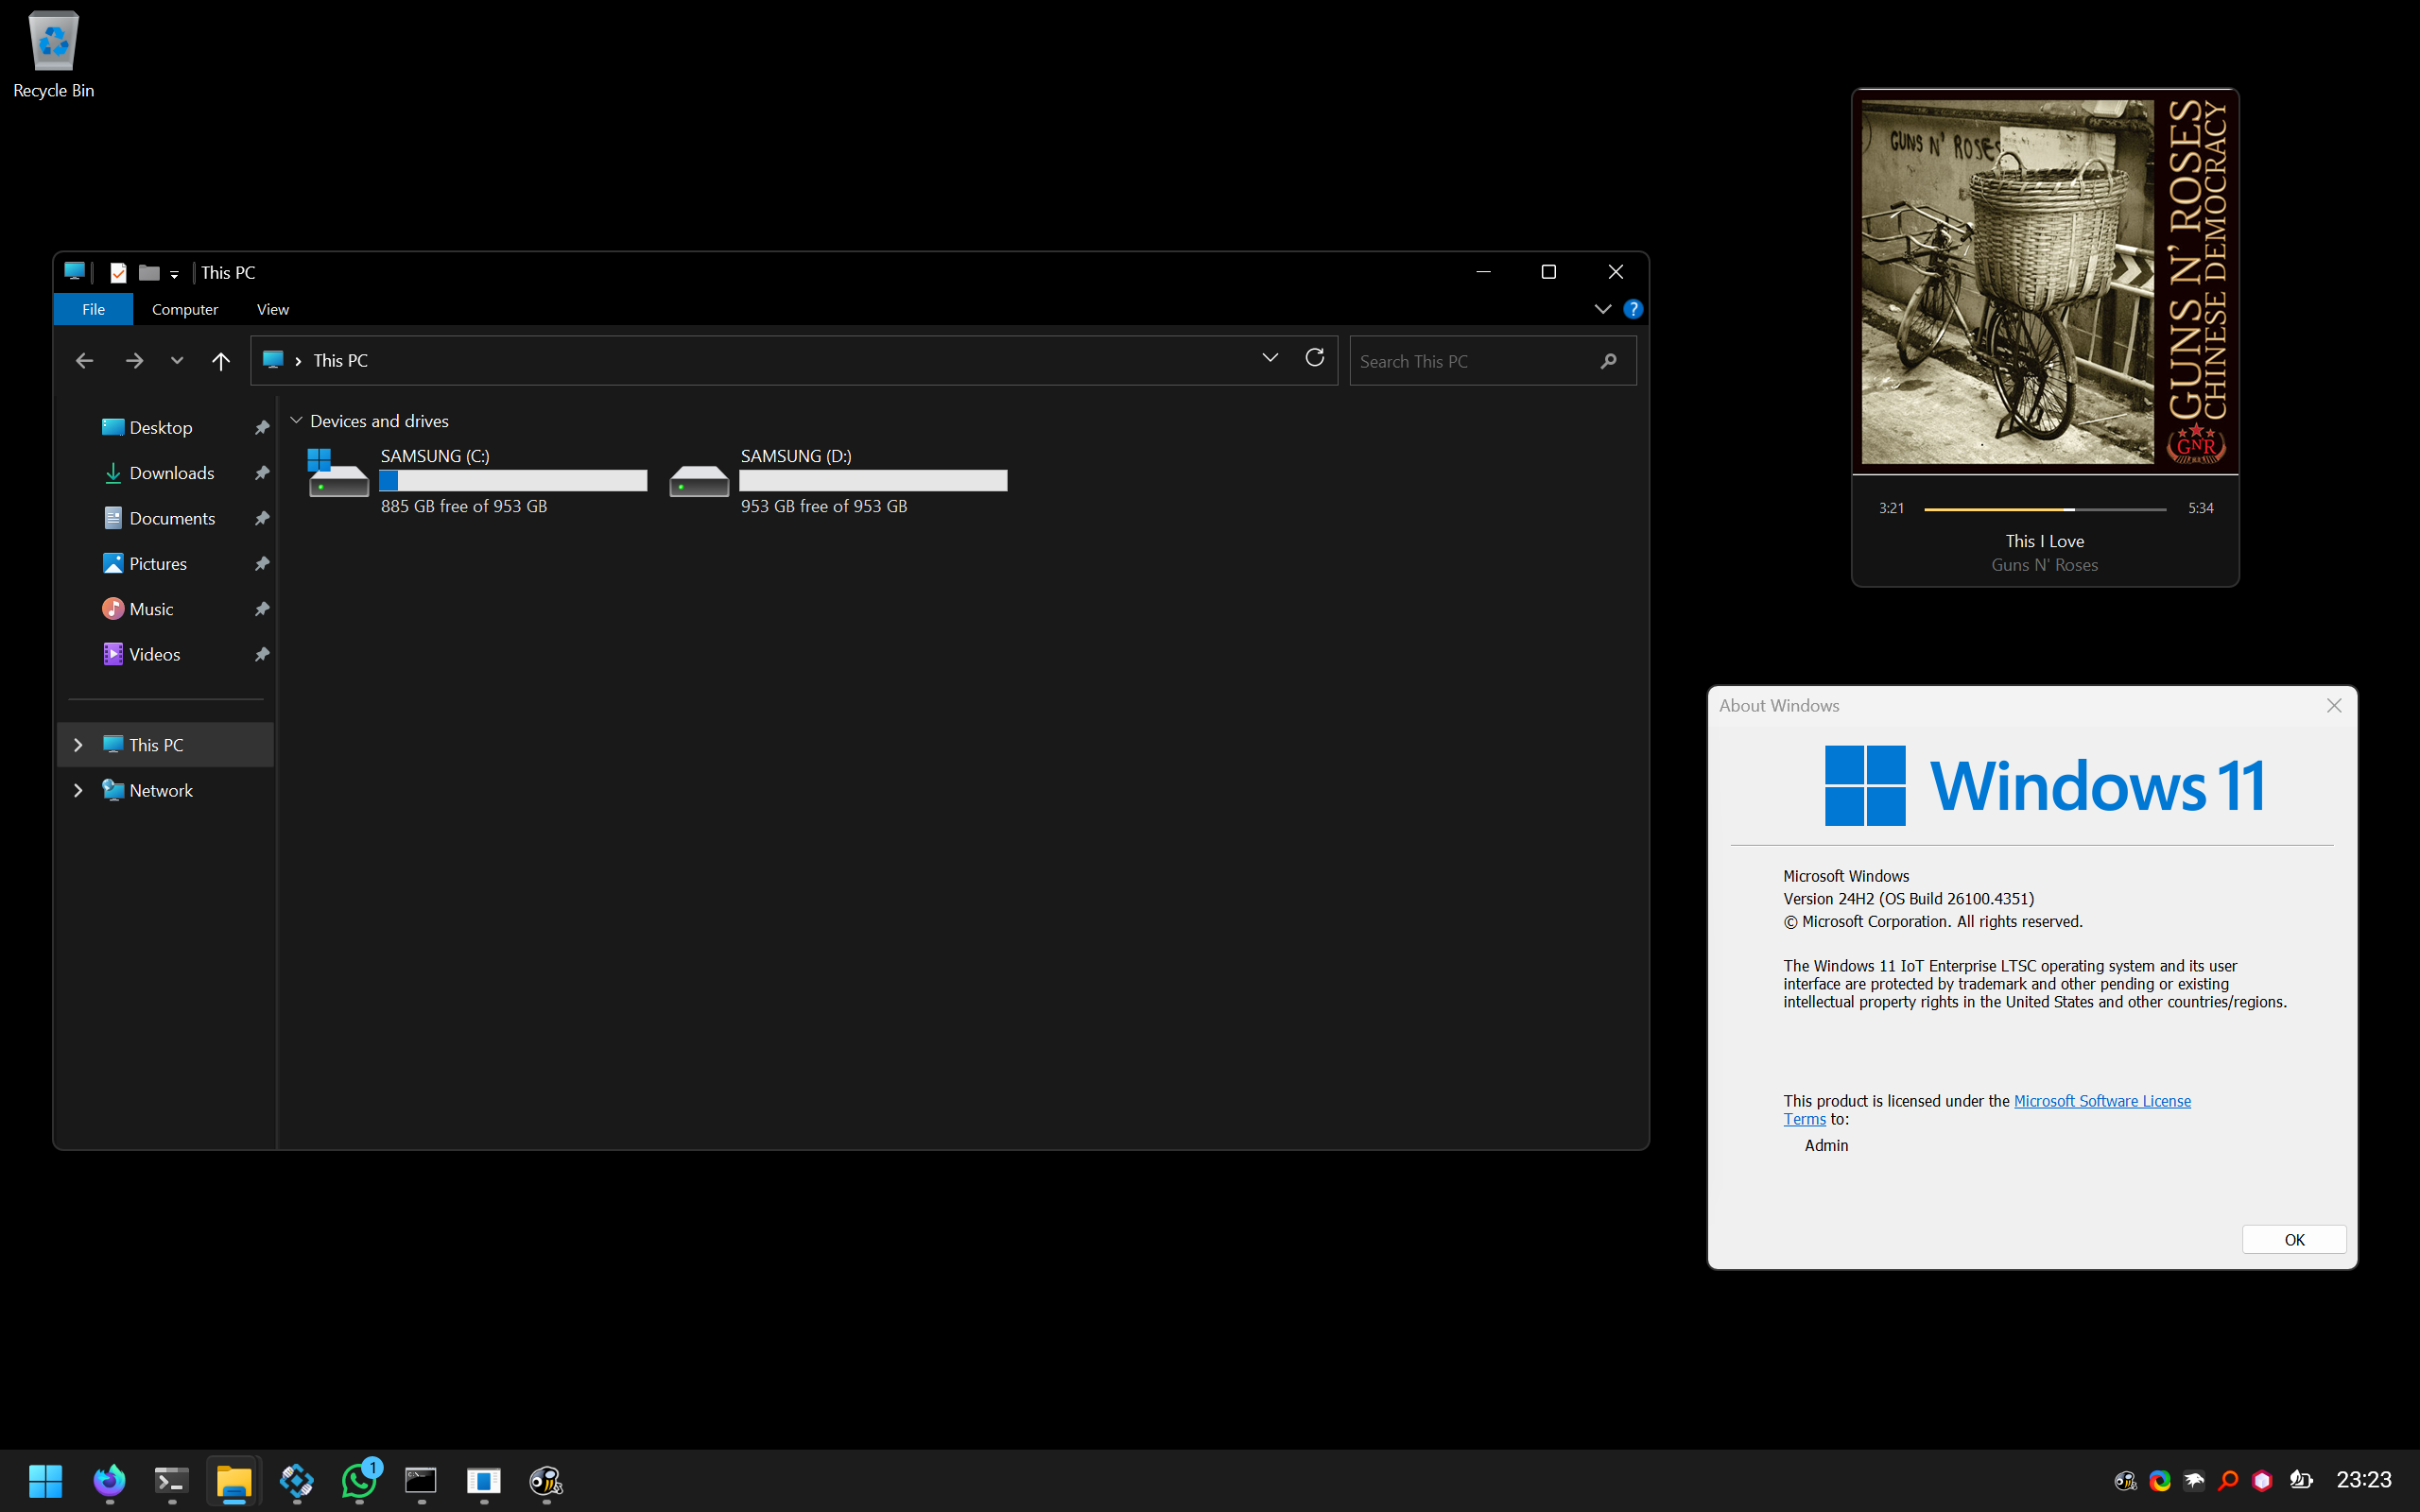The height and width of the screenshot is (1512, 2420).
Task: Click the New folder quick access icon
Action: [149, 272]
